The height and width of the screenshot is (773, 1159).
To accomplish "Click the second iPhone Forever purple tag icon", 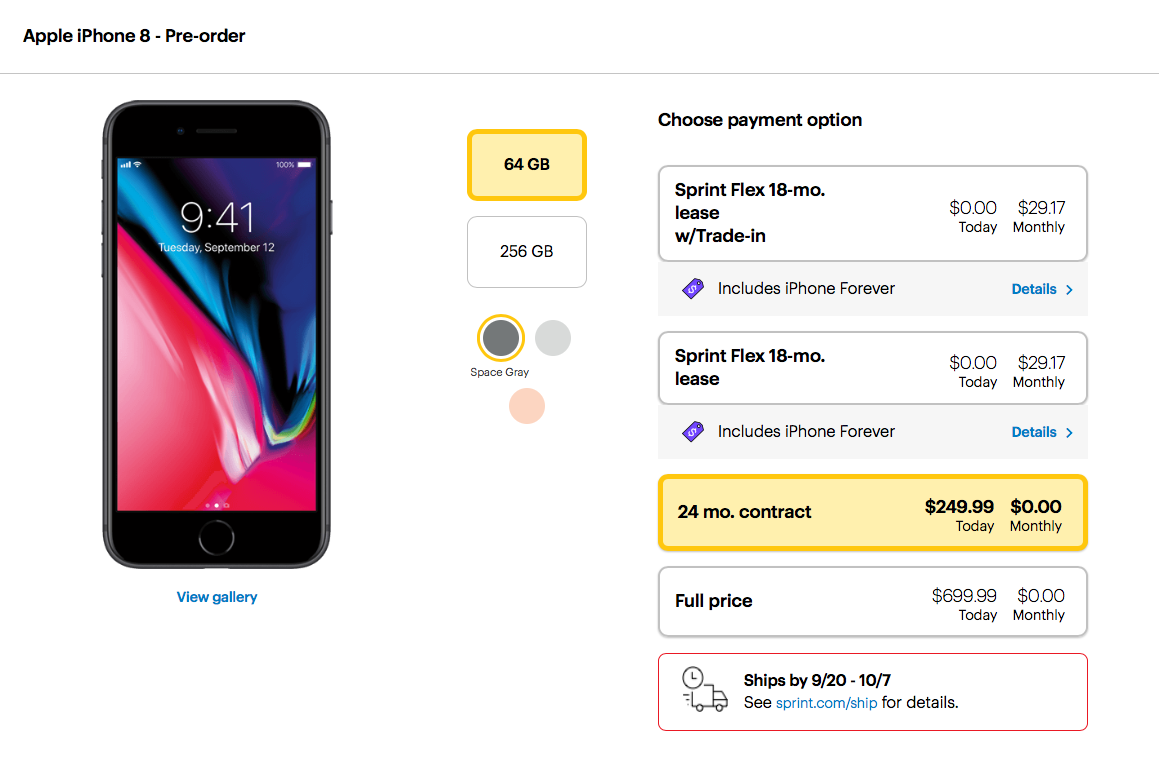I will tap(693, 432).
